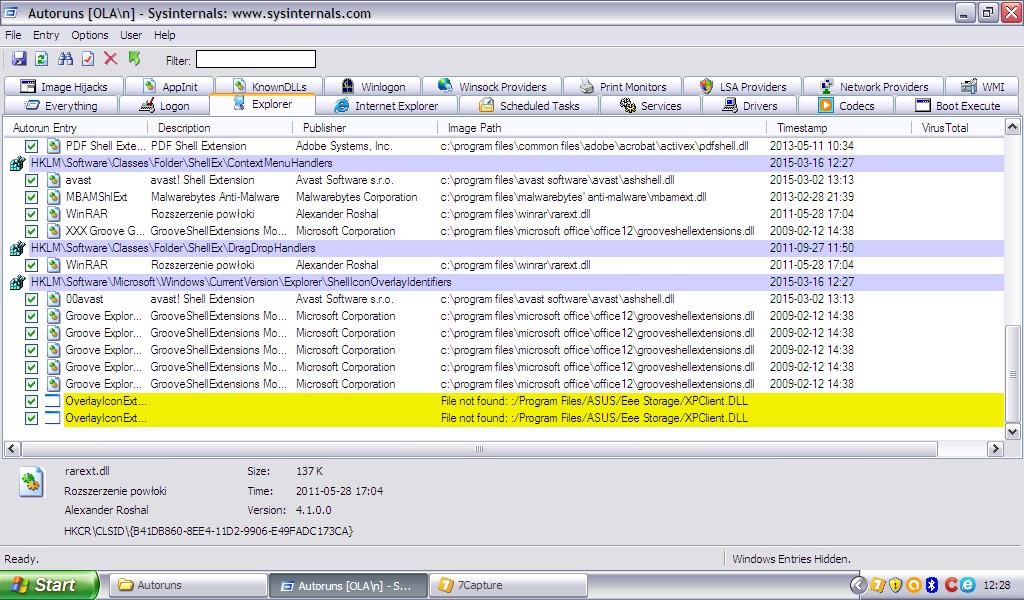Viewport: 1024px width, 600px height.
Task: Click the shield tray icon
Action: (x=896, y=585)
